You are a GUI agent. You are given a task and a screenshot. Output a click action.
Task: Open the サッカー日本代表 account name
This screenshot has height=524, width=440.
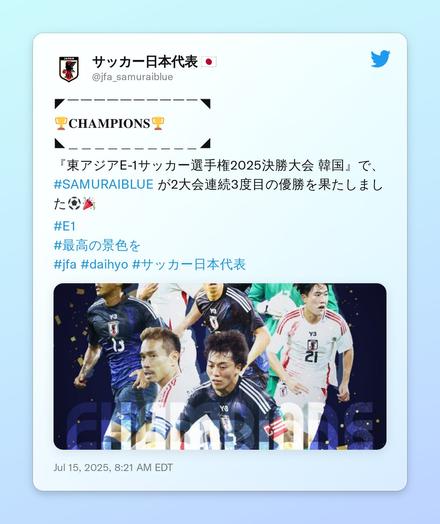(x=145, y=62)
